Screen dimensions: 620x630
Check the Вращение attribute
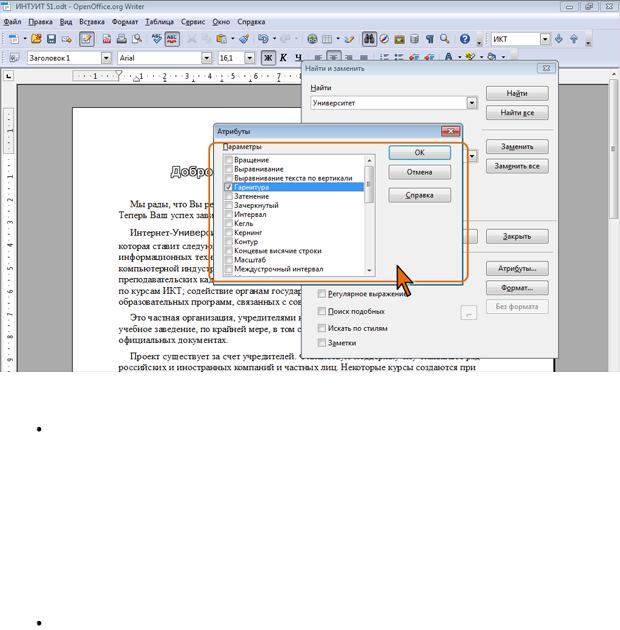tap(229, 160)
